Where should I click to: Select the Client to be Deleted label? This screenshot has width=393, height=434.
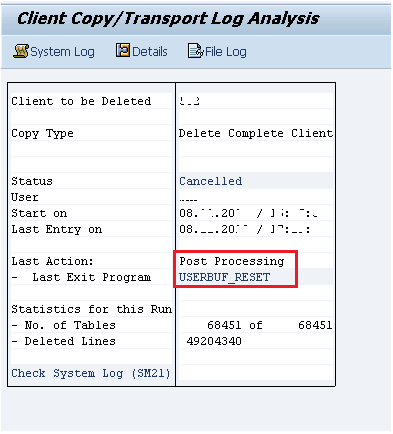coord(81,101)
